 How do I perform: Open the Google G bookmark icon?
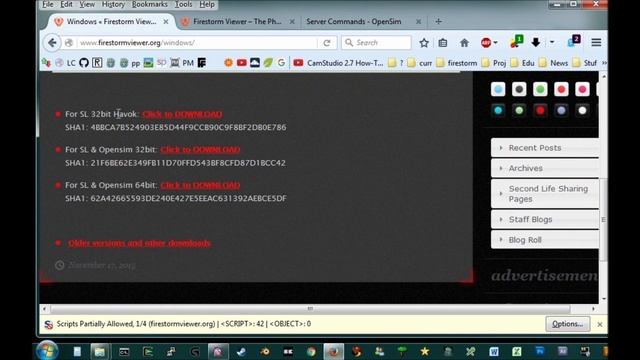click(281, 63)
